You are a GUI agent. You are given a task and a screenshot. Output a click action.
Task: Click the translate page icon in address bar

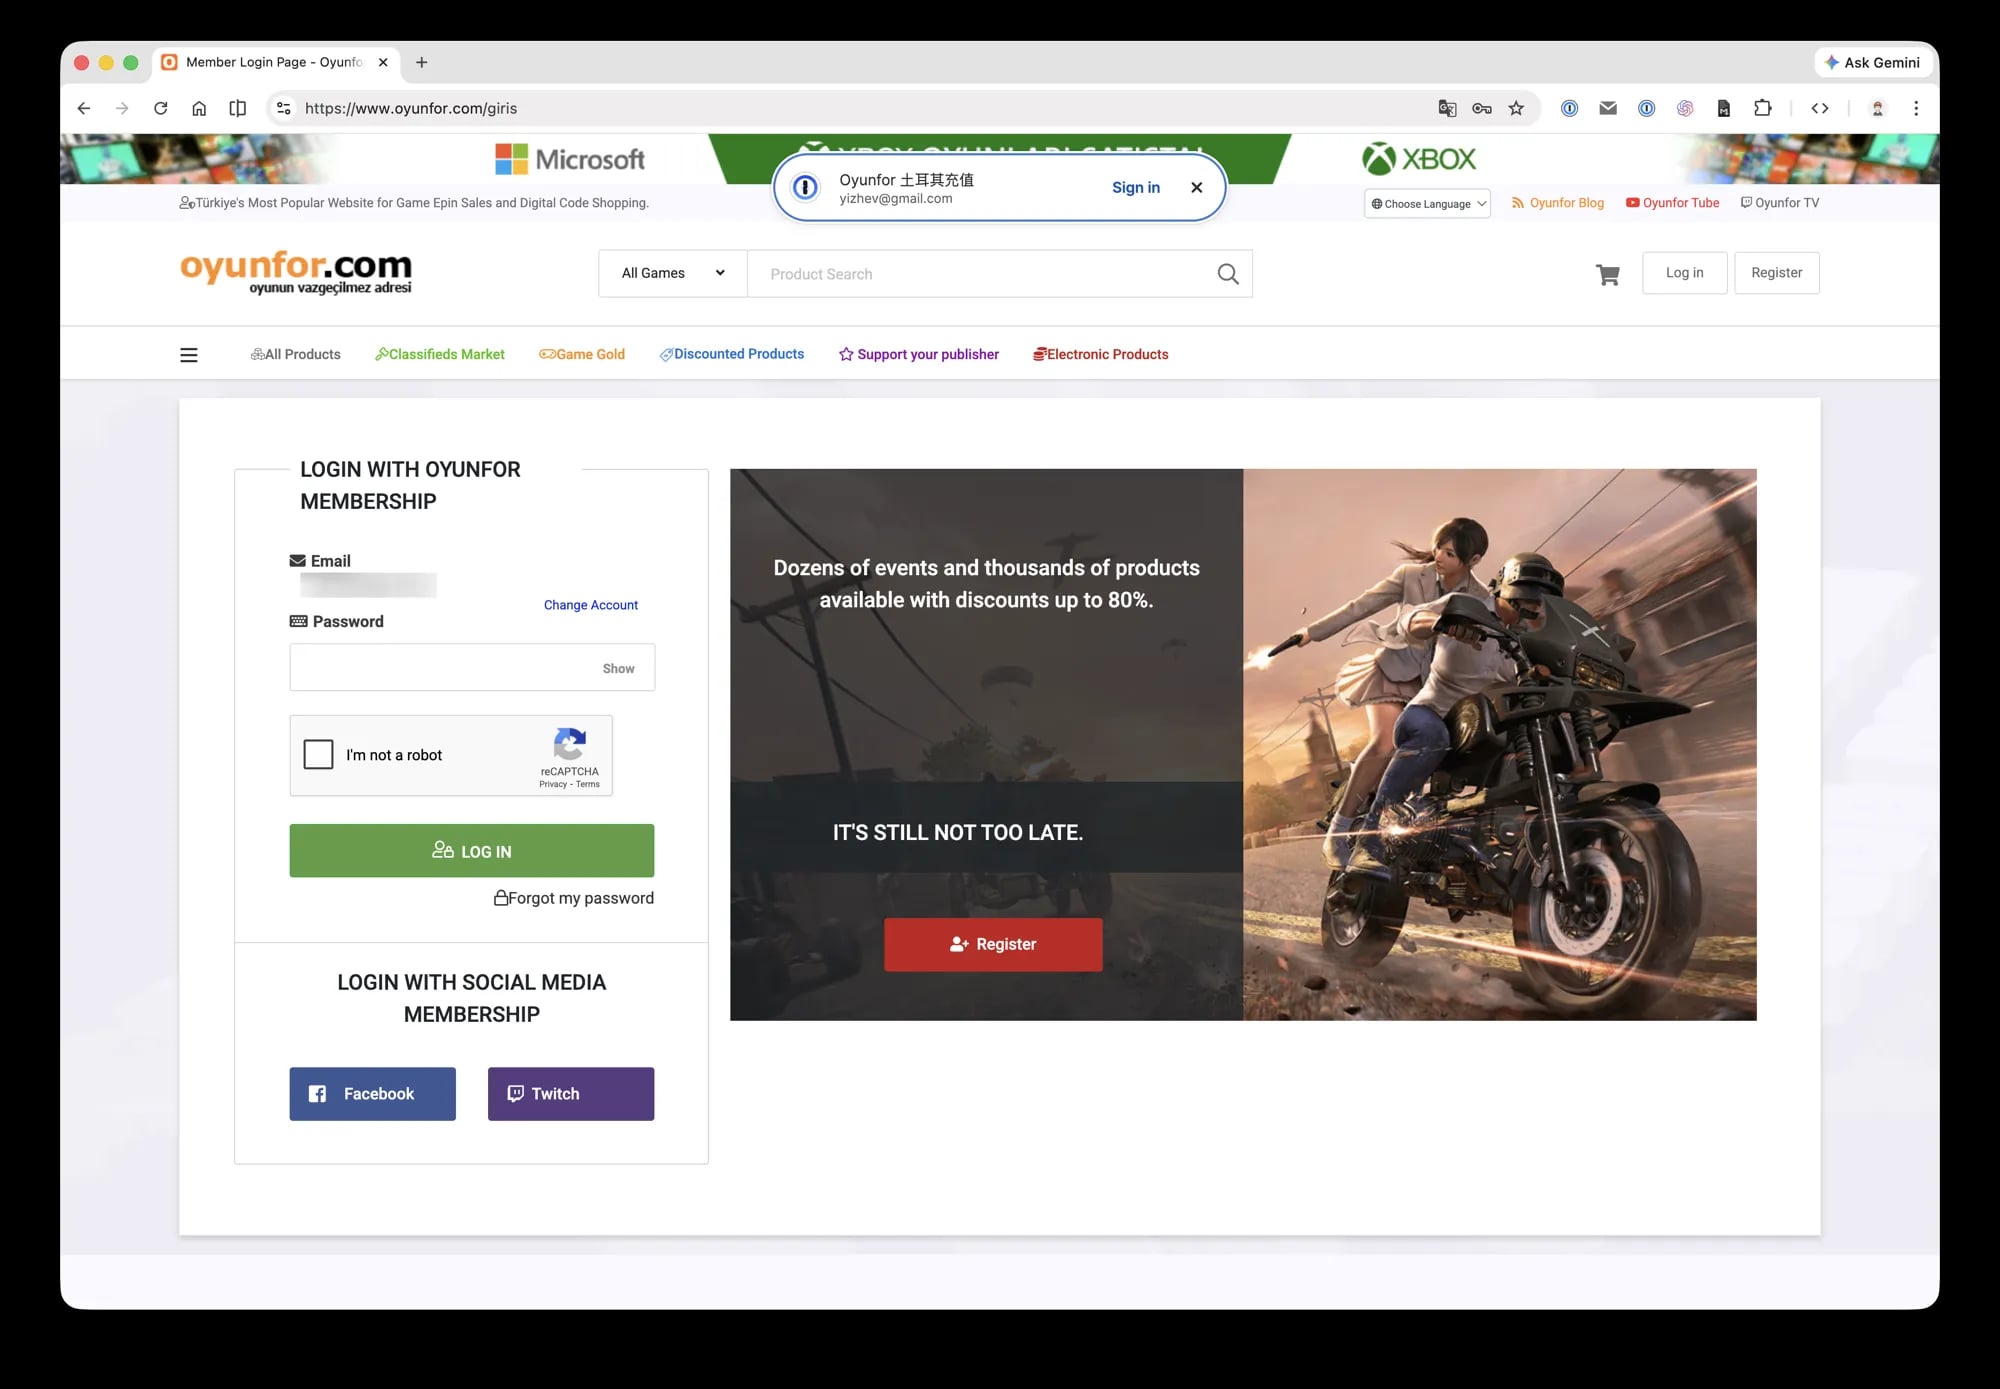[1447, 108]
